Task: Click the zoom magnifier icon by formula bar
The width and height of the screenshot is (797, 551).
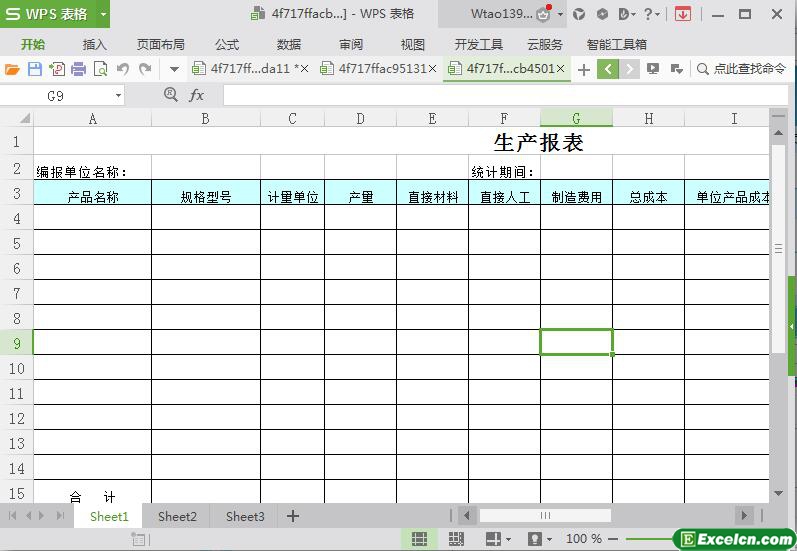Action: tap(171, 95)
